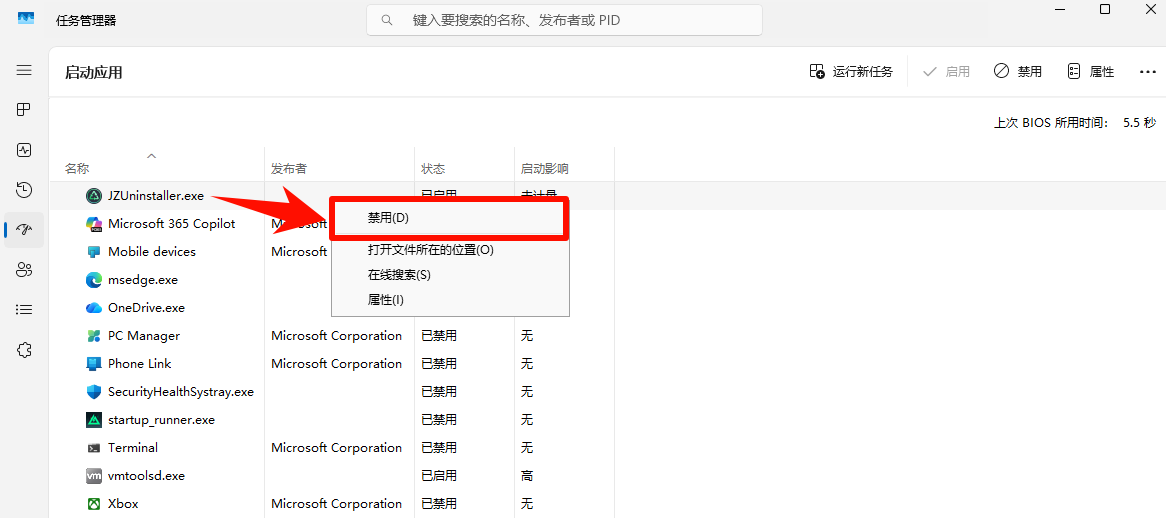This screenshot has width=1166, height=518.
Task: Click the 上次 BIOS 所用时间 label
Action: (1052, 123)
